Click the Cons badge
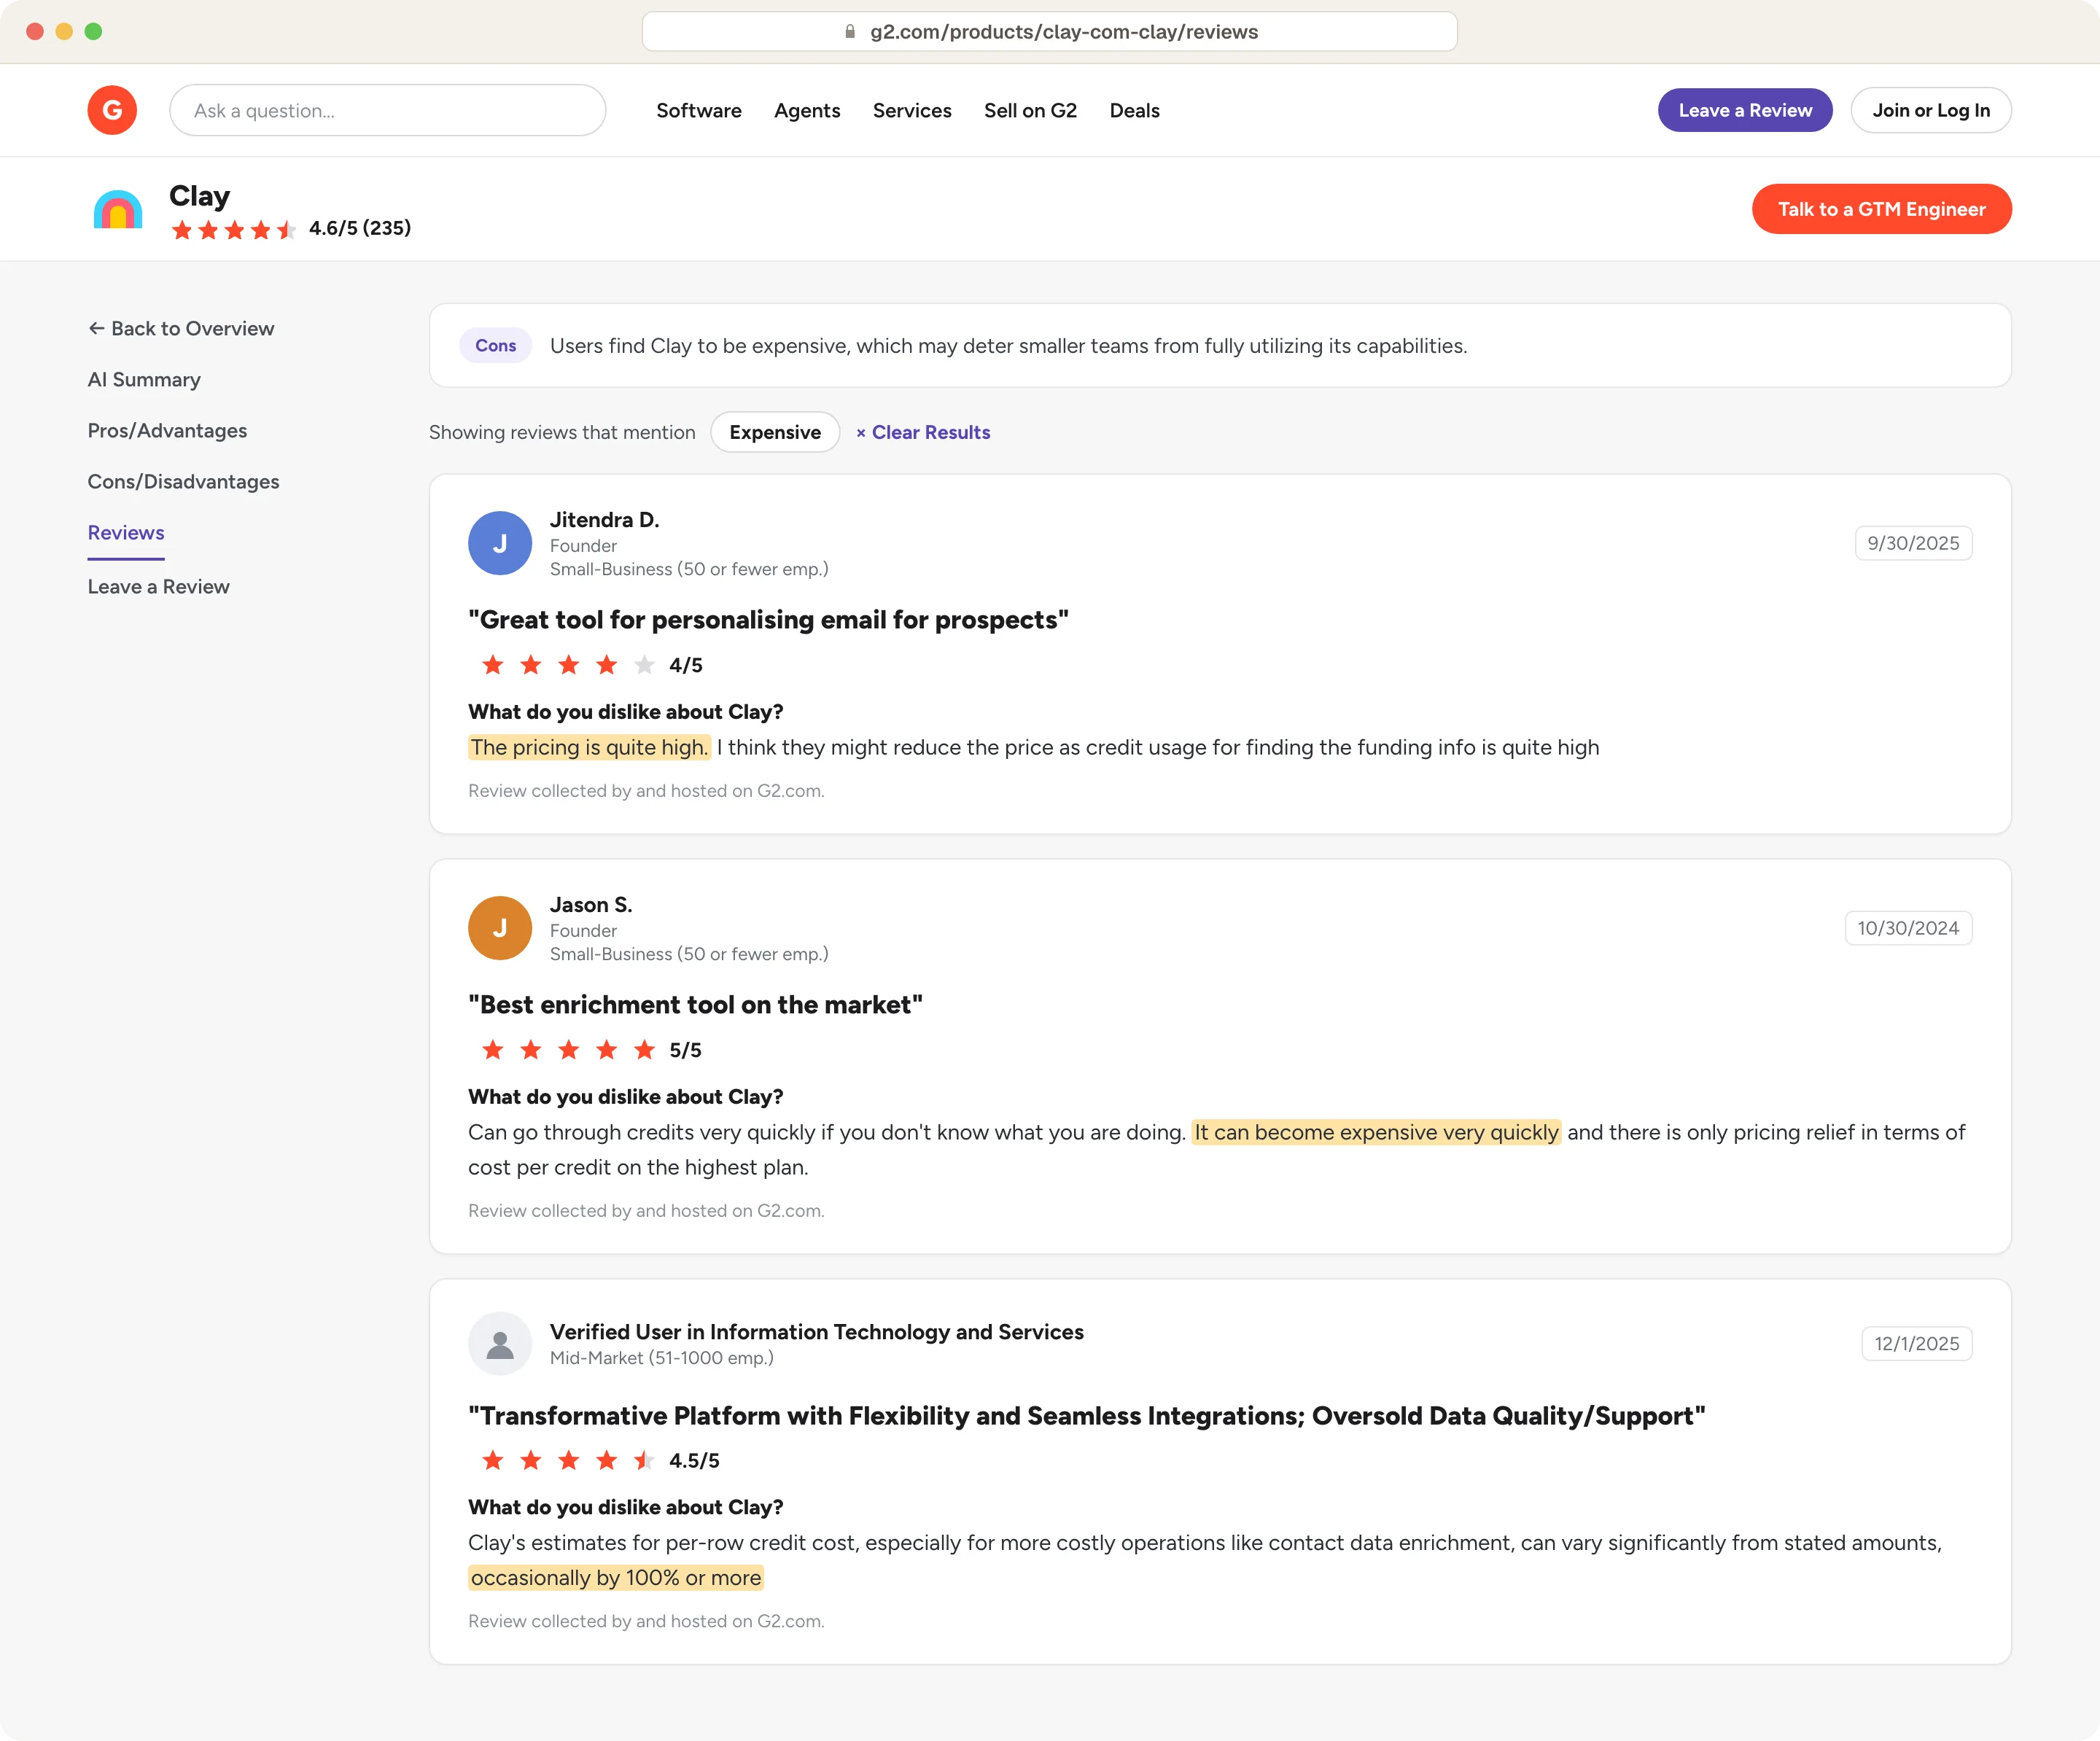Viewport: 2100px width, 1741px height. tap(495, 345)
